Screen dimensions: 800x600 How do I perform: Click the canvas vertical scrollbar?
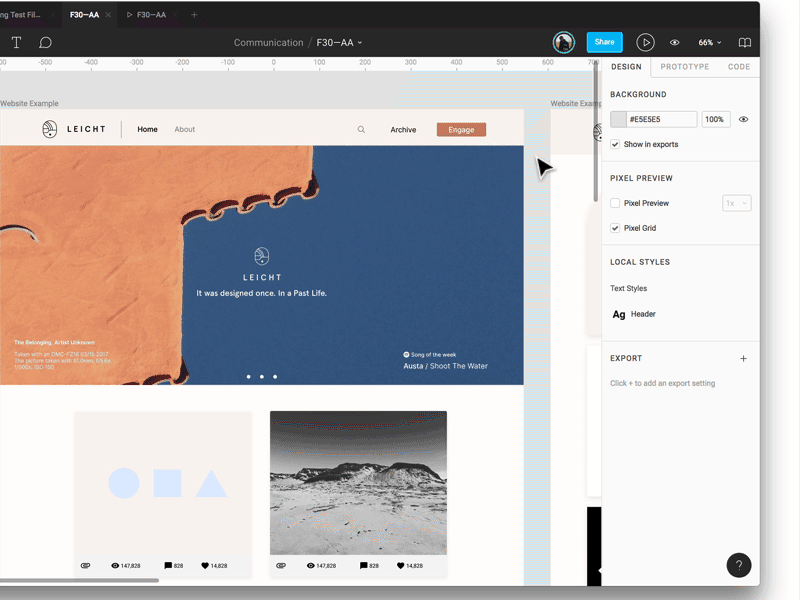coord(595,131)
